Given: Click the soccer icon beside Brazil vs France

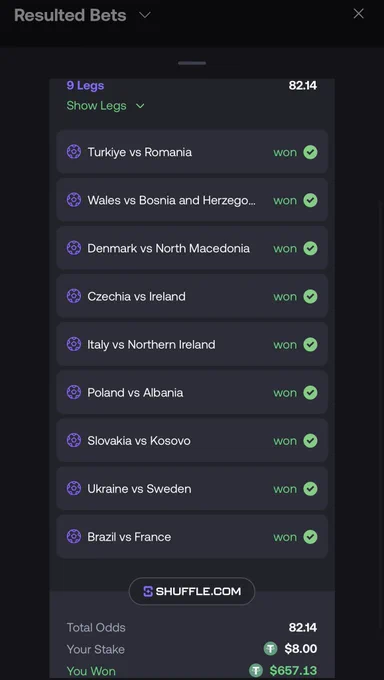Looking at the screenshot, I should [74, 536].
